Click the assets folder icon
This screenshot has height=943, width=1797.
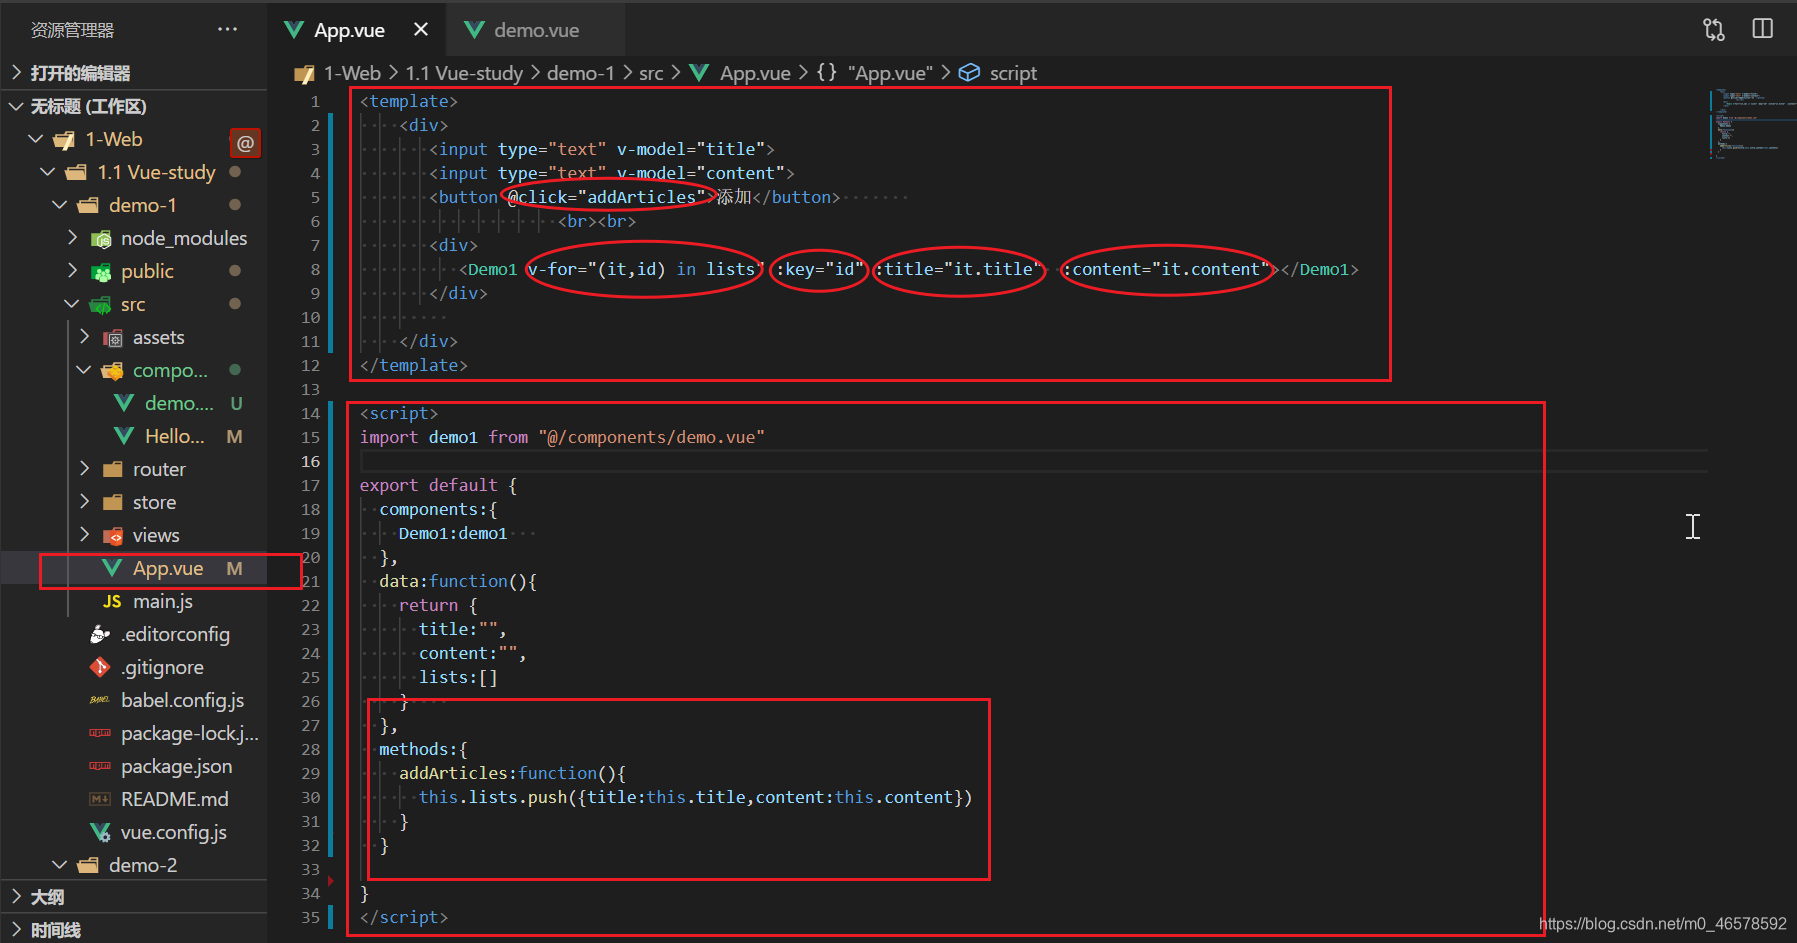113,338
